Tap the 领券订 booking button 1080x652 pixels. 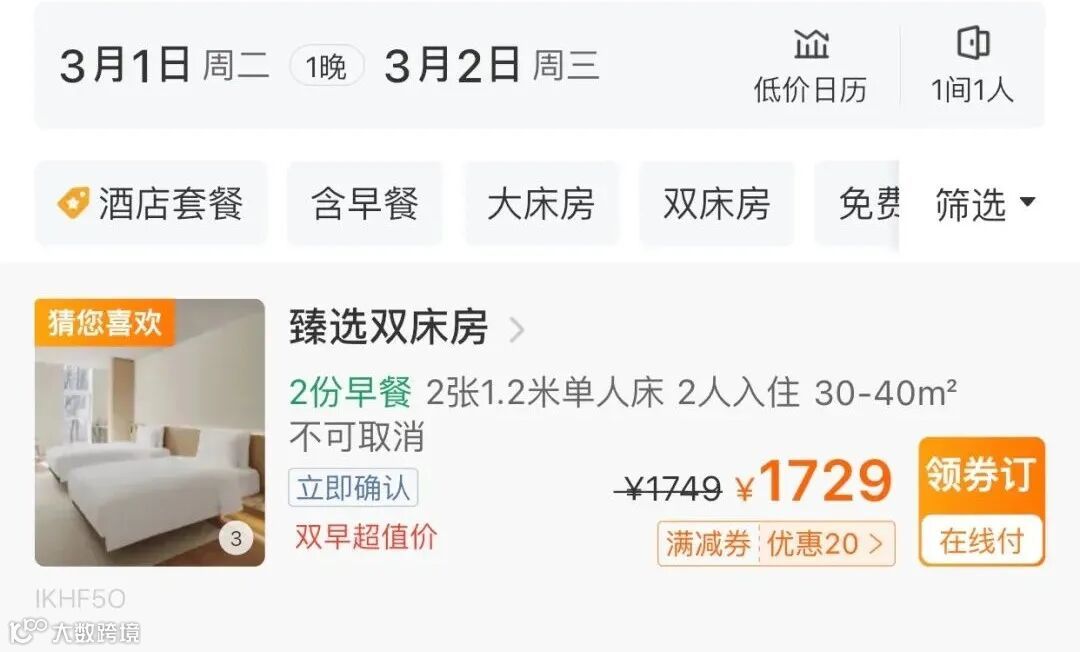click(982, 475)
